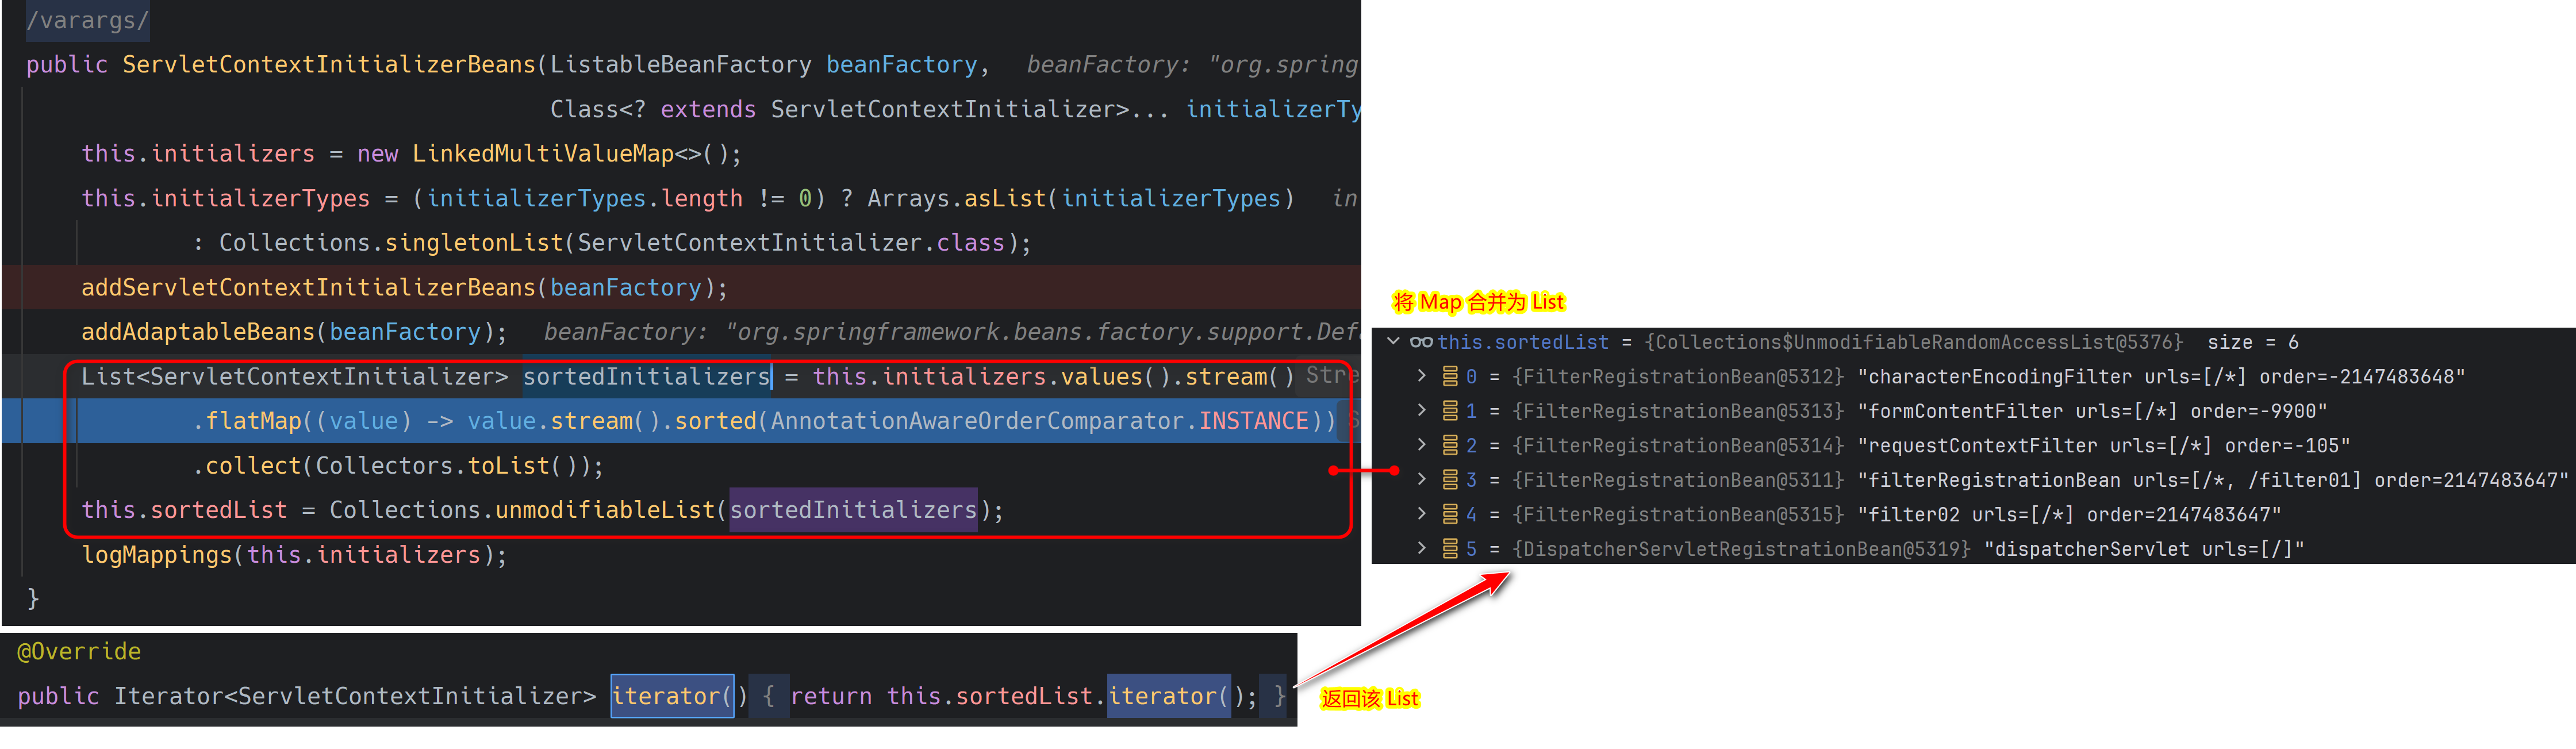Click the ServletContextInitializerBeans constructor name
The height and width of the screenshot is (749, 2576).
(x=329, y=65)
